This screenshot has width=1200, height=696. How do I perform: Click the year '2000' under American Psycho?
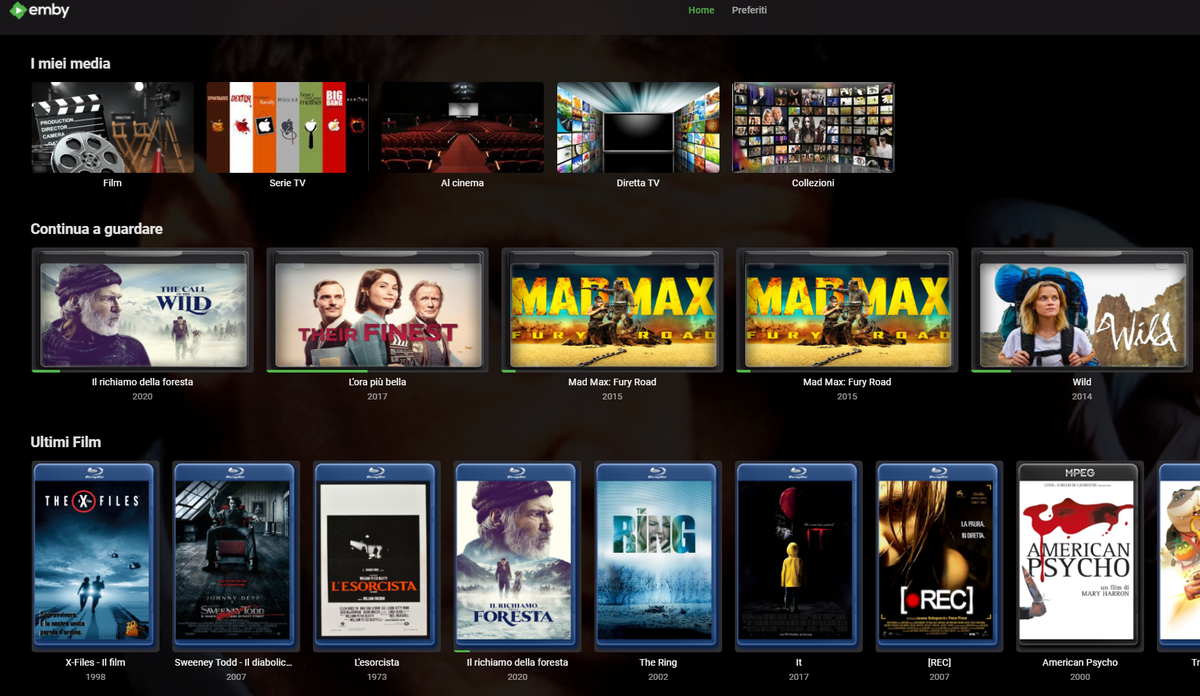pos(1080,677)
